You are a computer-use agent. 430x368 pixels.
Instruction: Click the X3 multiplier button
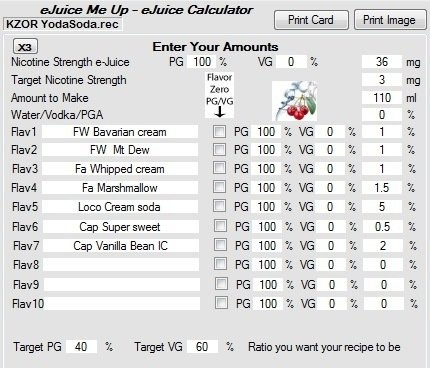25,47
